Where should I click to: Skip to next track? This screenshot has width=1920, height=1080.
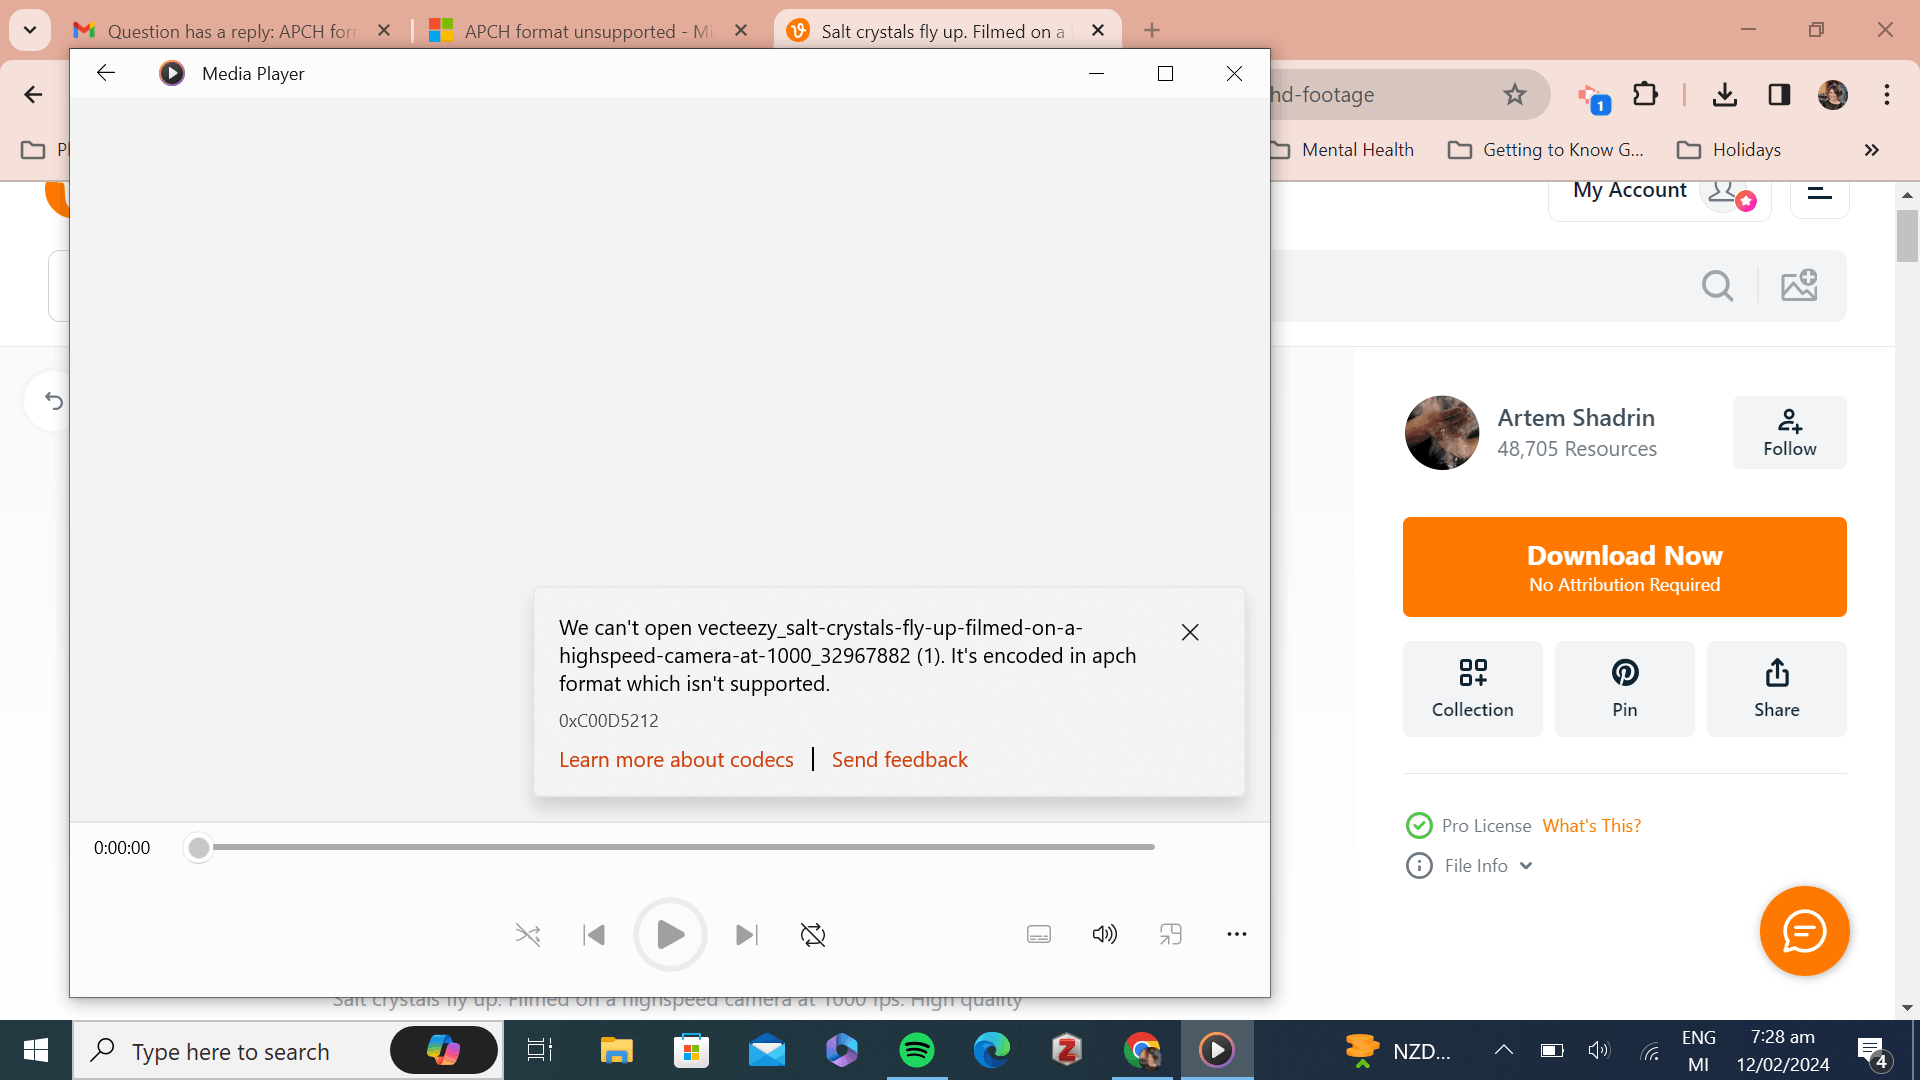point(746,935)
